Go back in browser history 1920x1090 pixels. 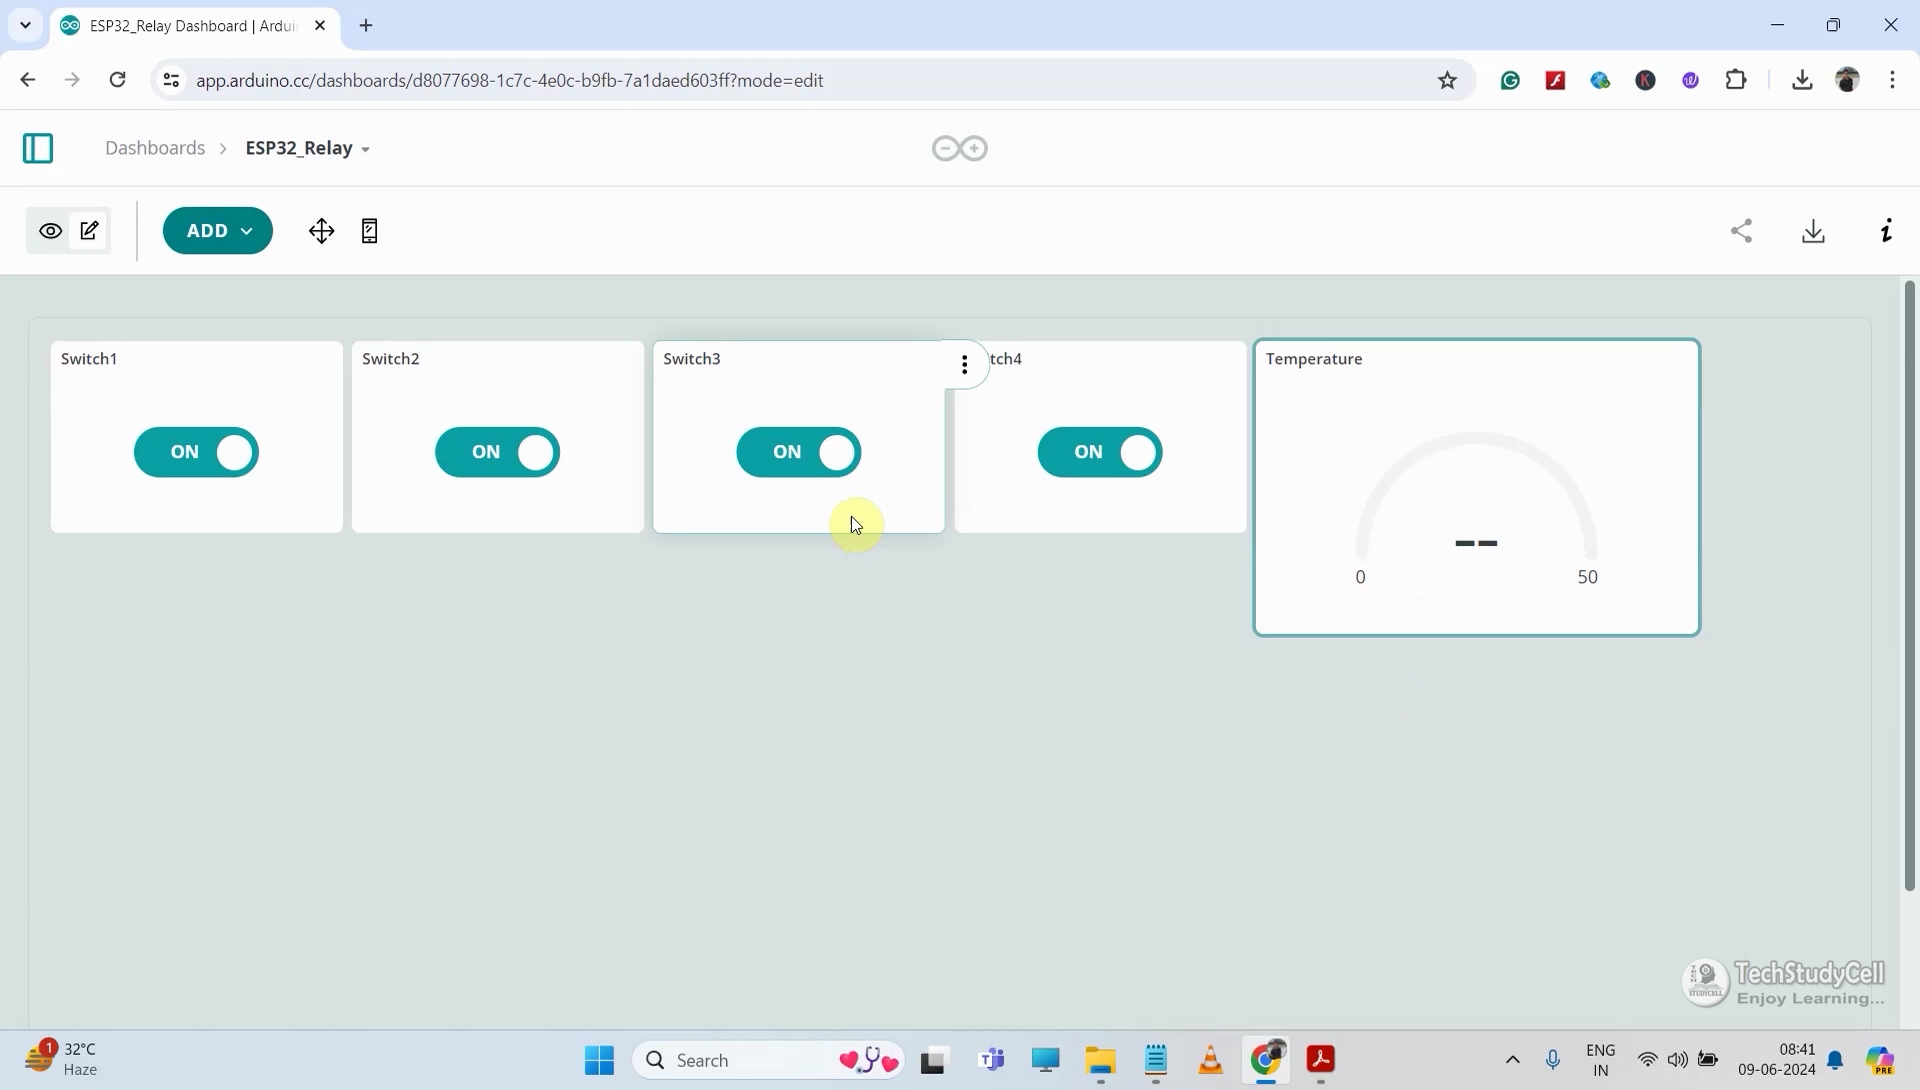tap(27, 80)
